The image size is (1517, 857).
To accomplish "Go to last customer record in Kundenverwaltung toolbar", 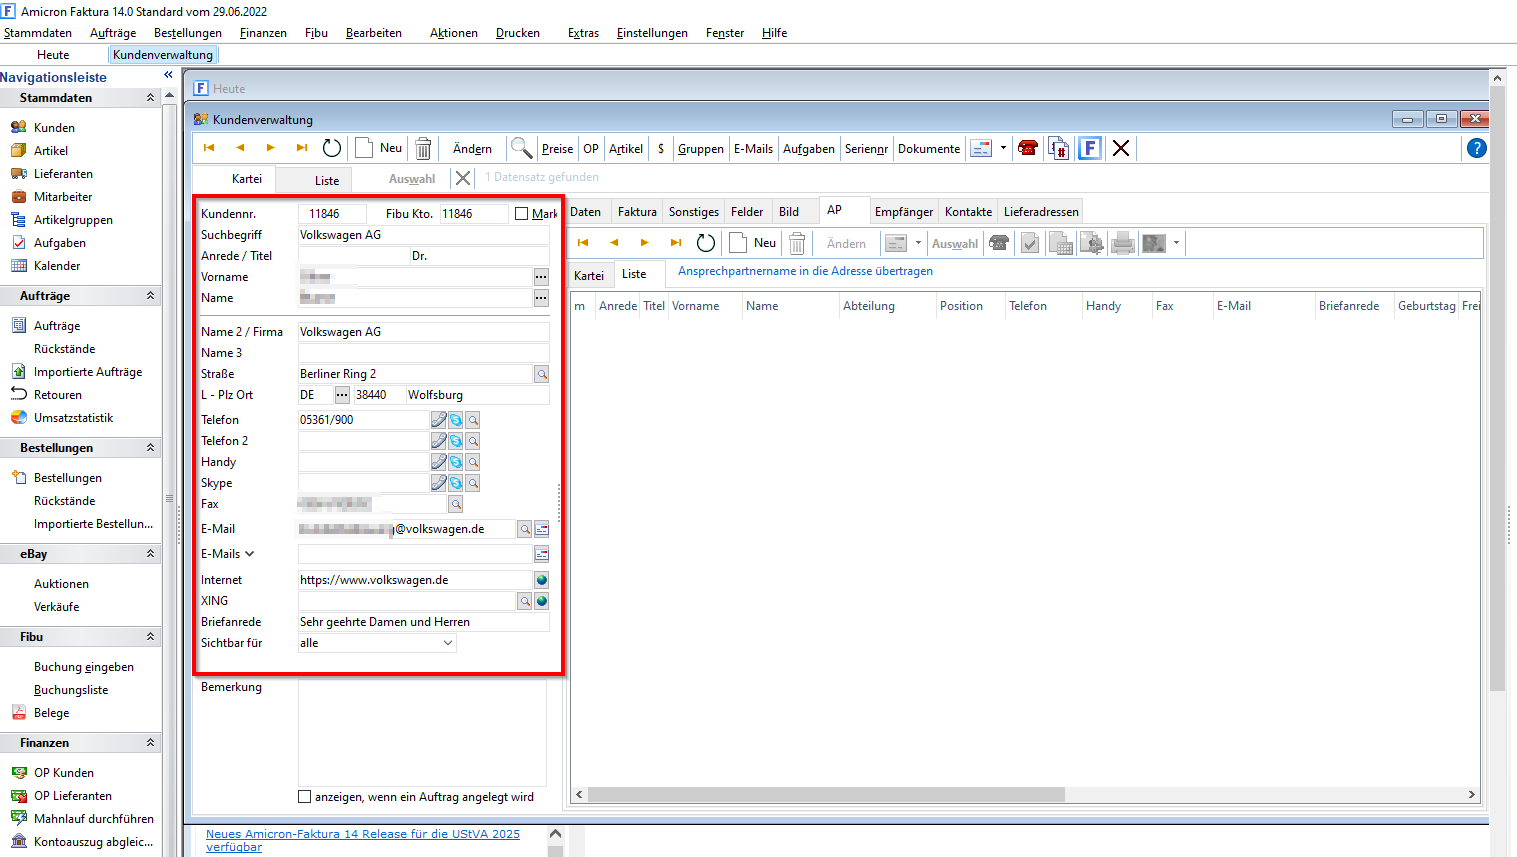I will (x=301, y=148).
